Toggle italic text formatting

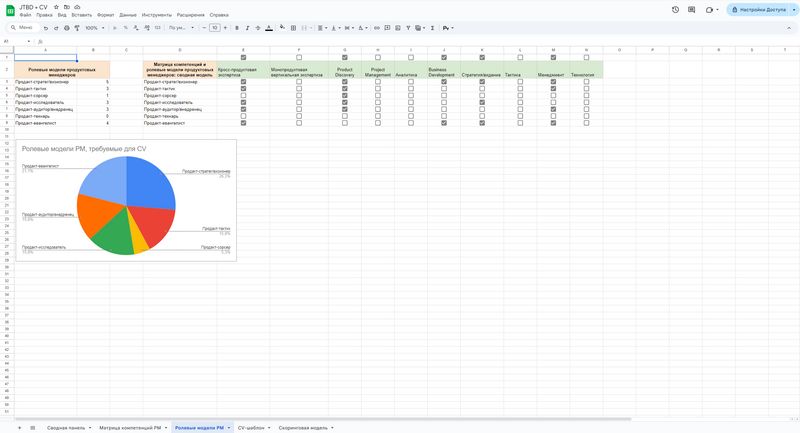tap(245, 28)
